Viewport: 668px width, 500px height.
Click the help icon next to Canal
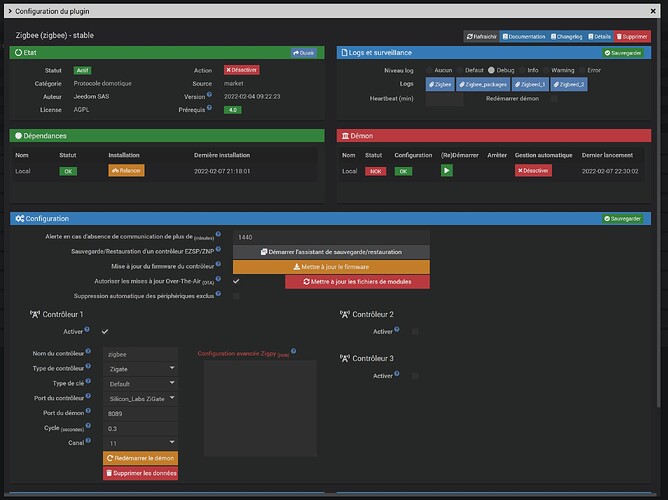click(88, 440)
